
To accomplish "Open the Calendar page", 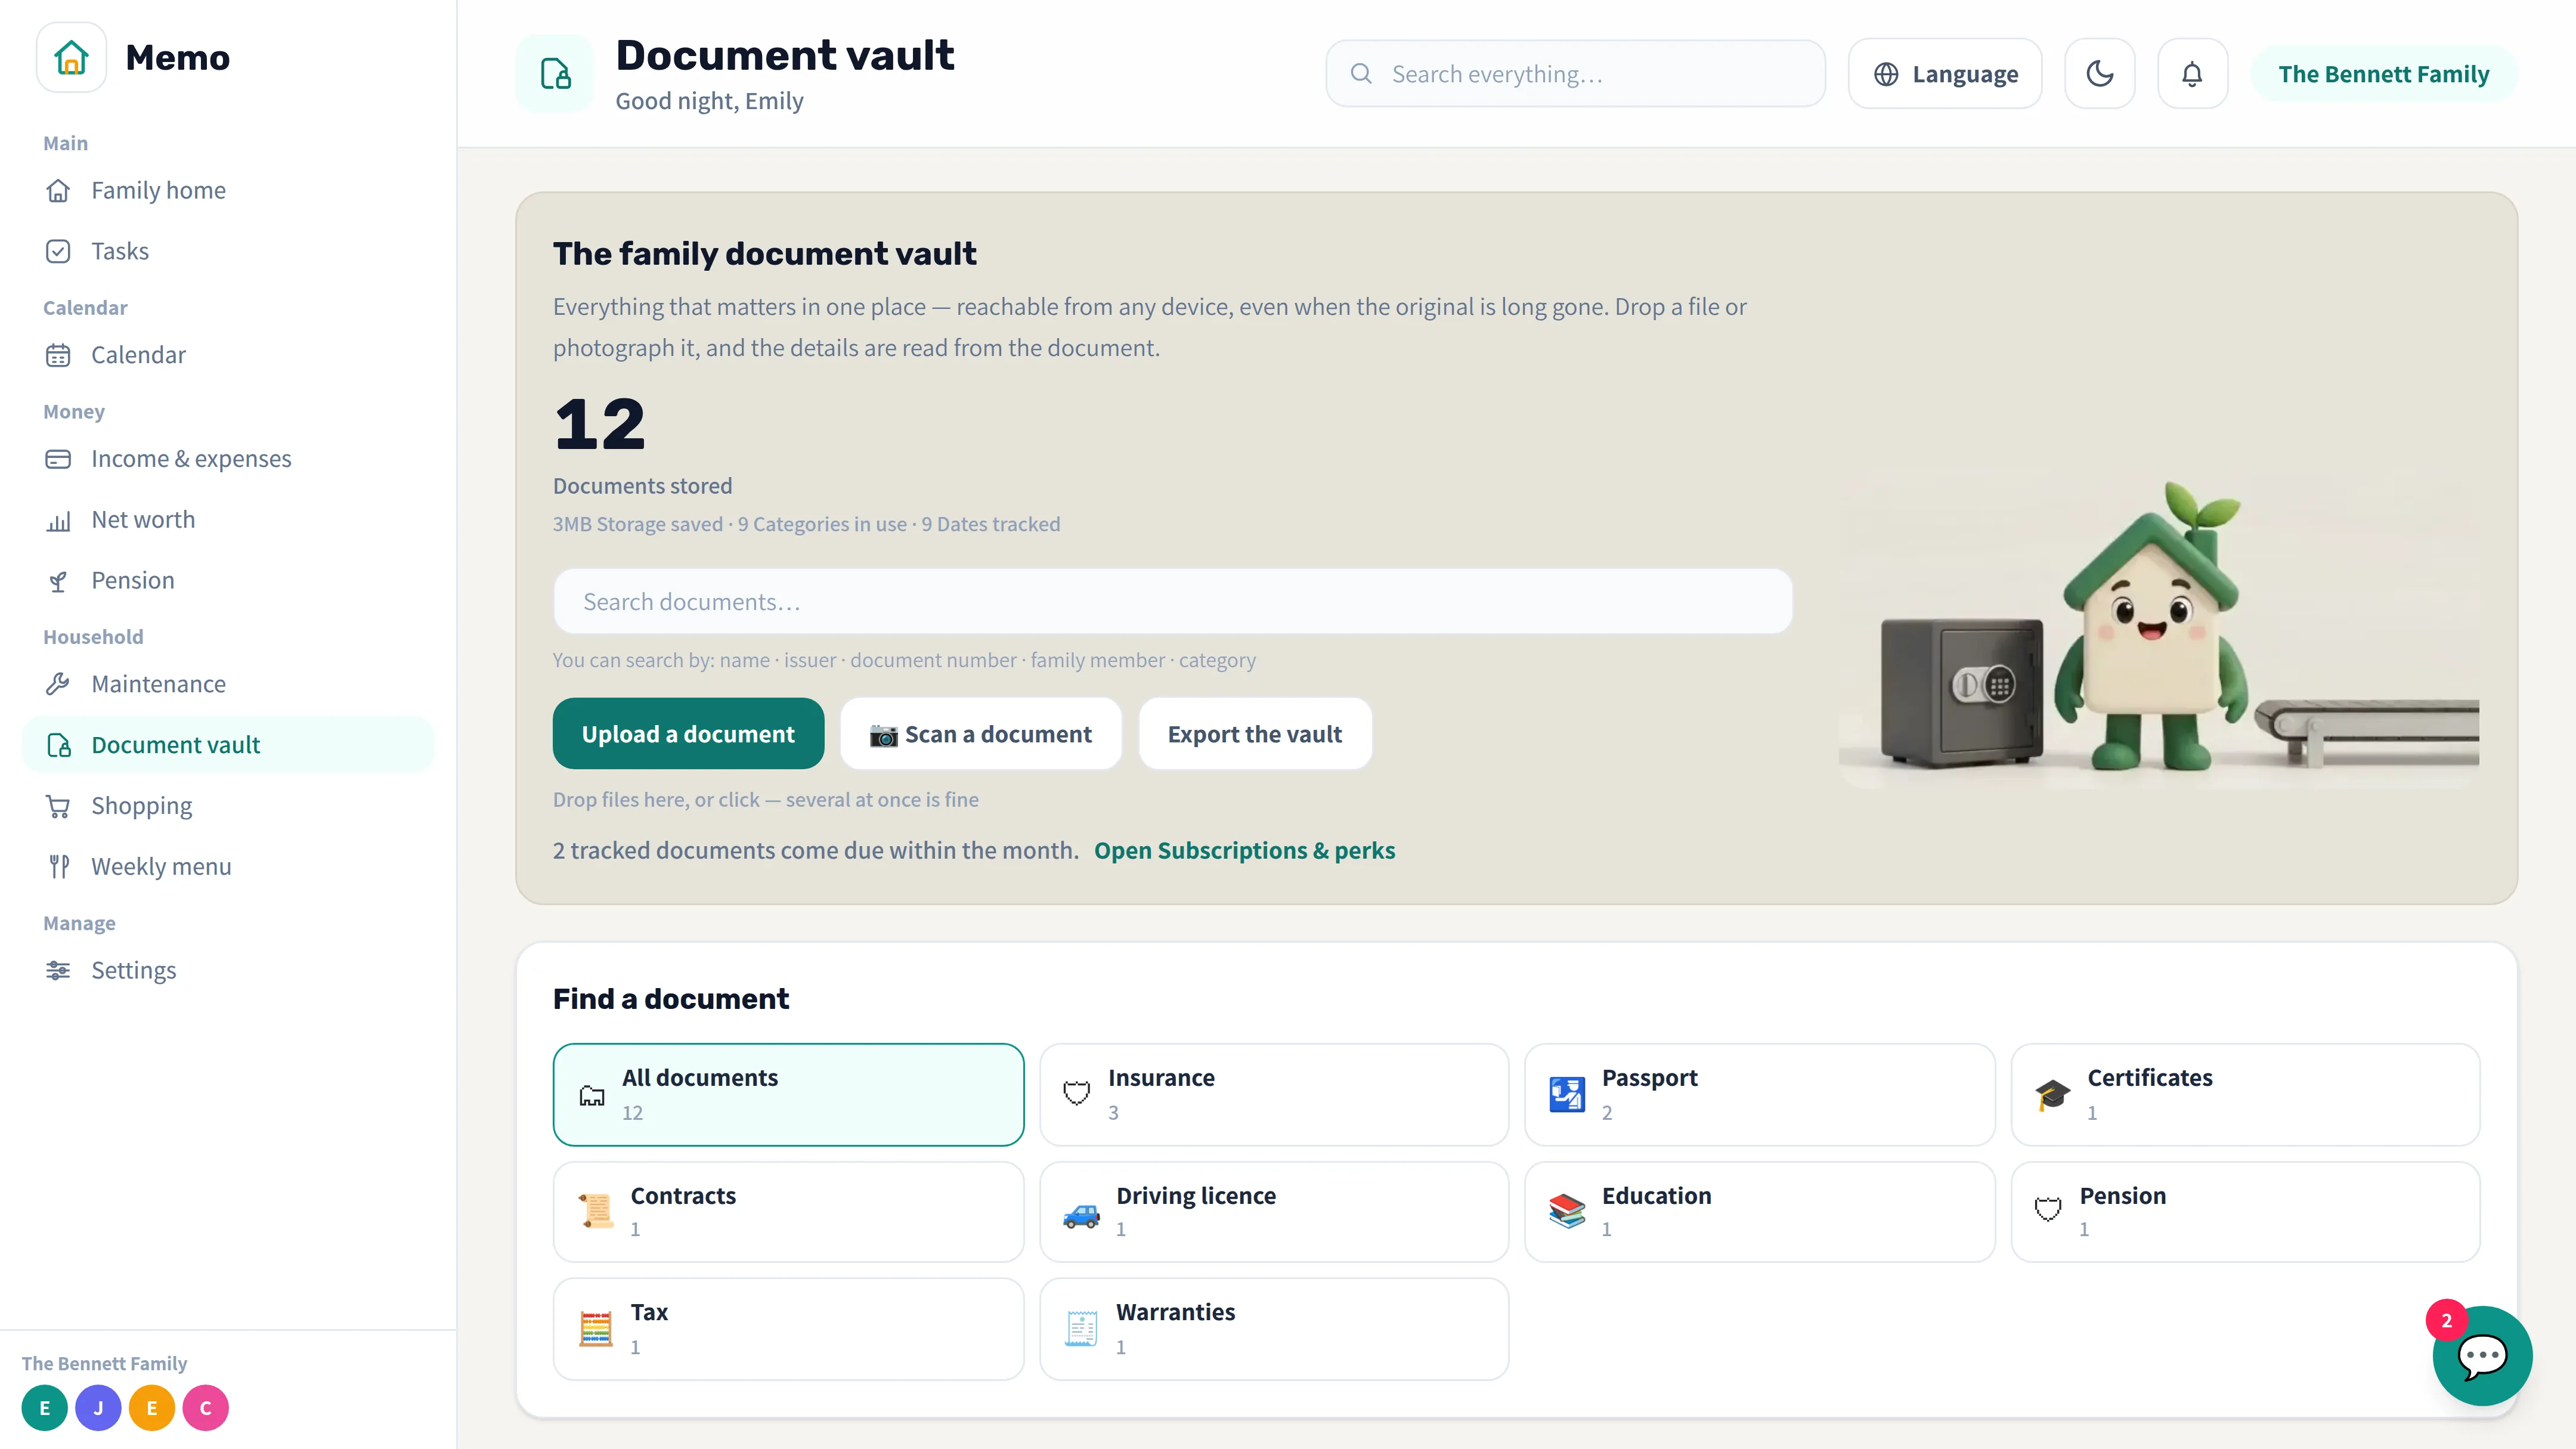I will [228, 355].
